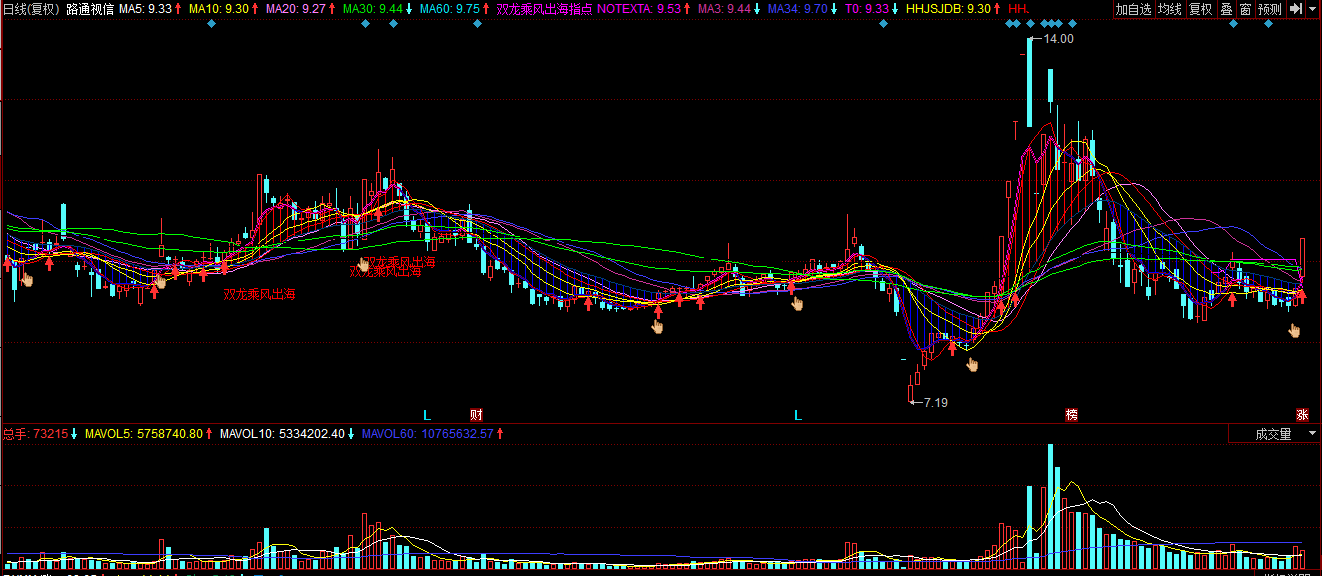The width and height of the screenshot is (1322, 576).
Task: Click the 预测 forecast button
Action: pos(1269,9)
